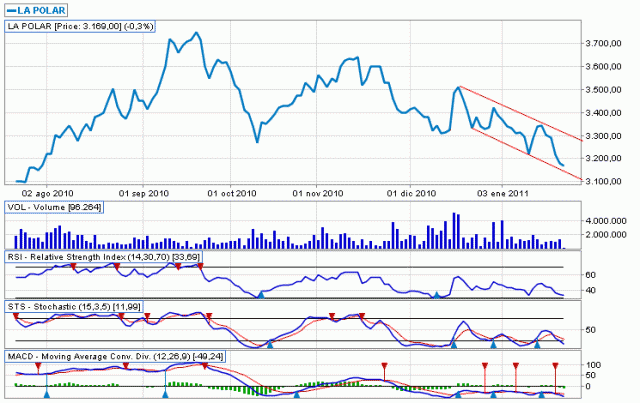Click the LA POLAR legend entry at top

36,10
